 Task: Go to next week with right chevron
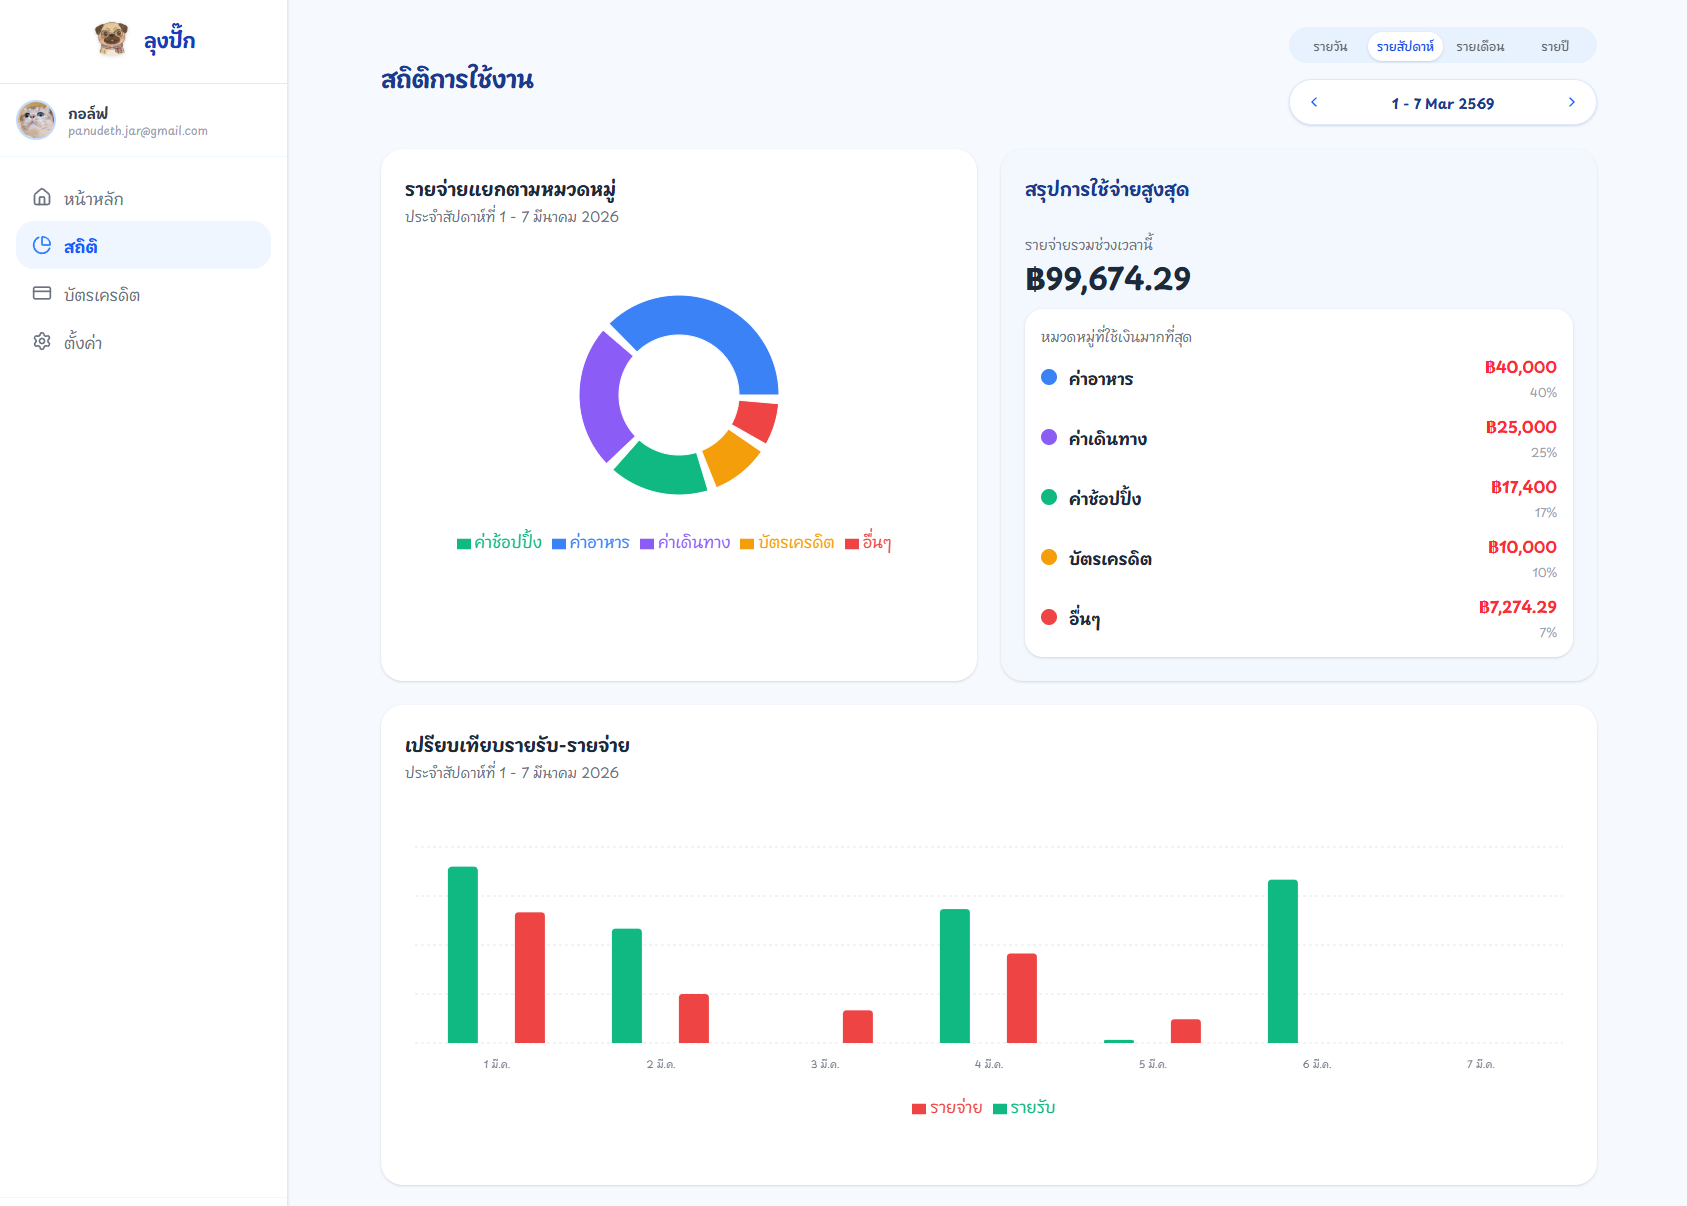[x=1571, y=103]
